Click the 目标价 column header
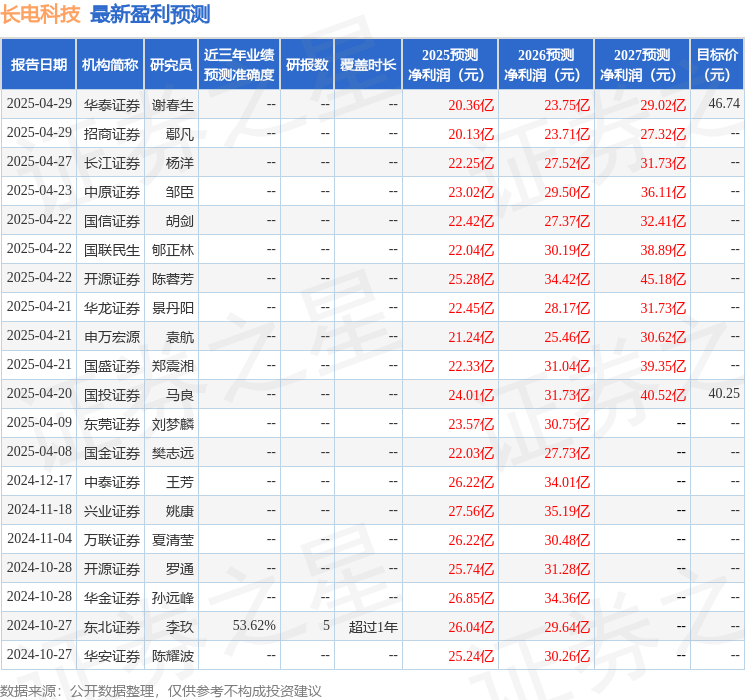This screenshot has height=700, width=745. point(717,64)
